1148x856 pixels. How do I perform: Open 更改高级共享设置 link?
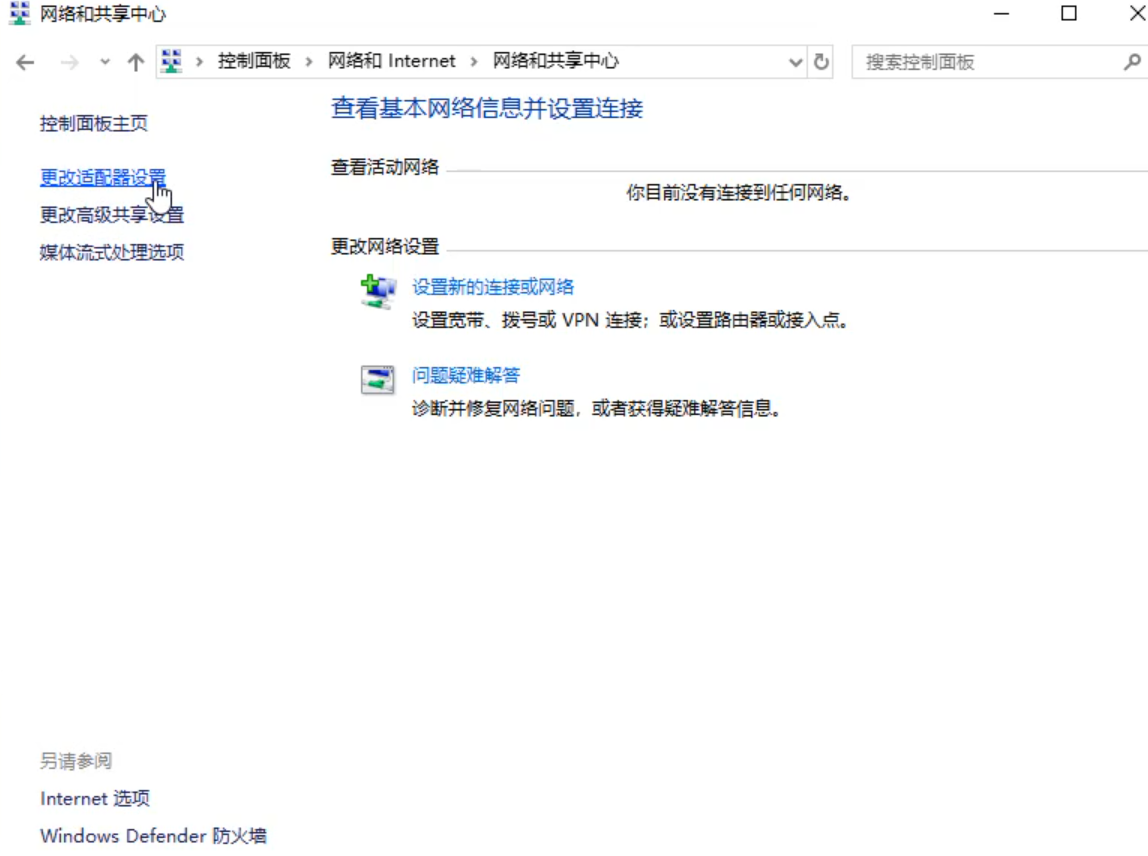coord(112,215)
